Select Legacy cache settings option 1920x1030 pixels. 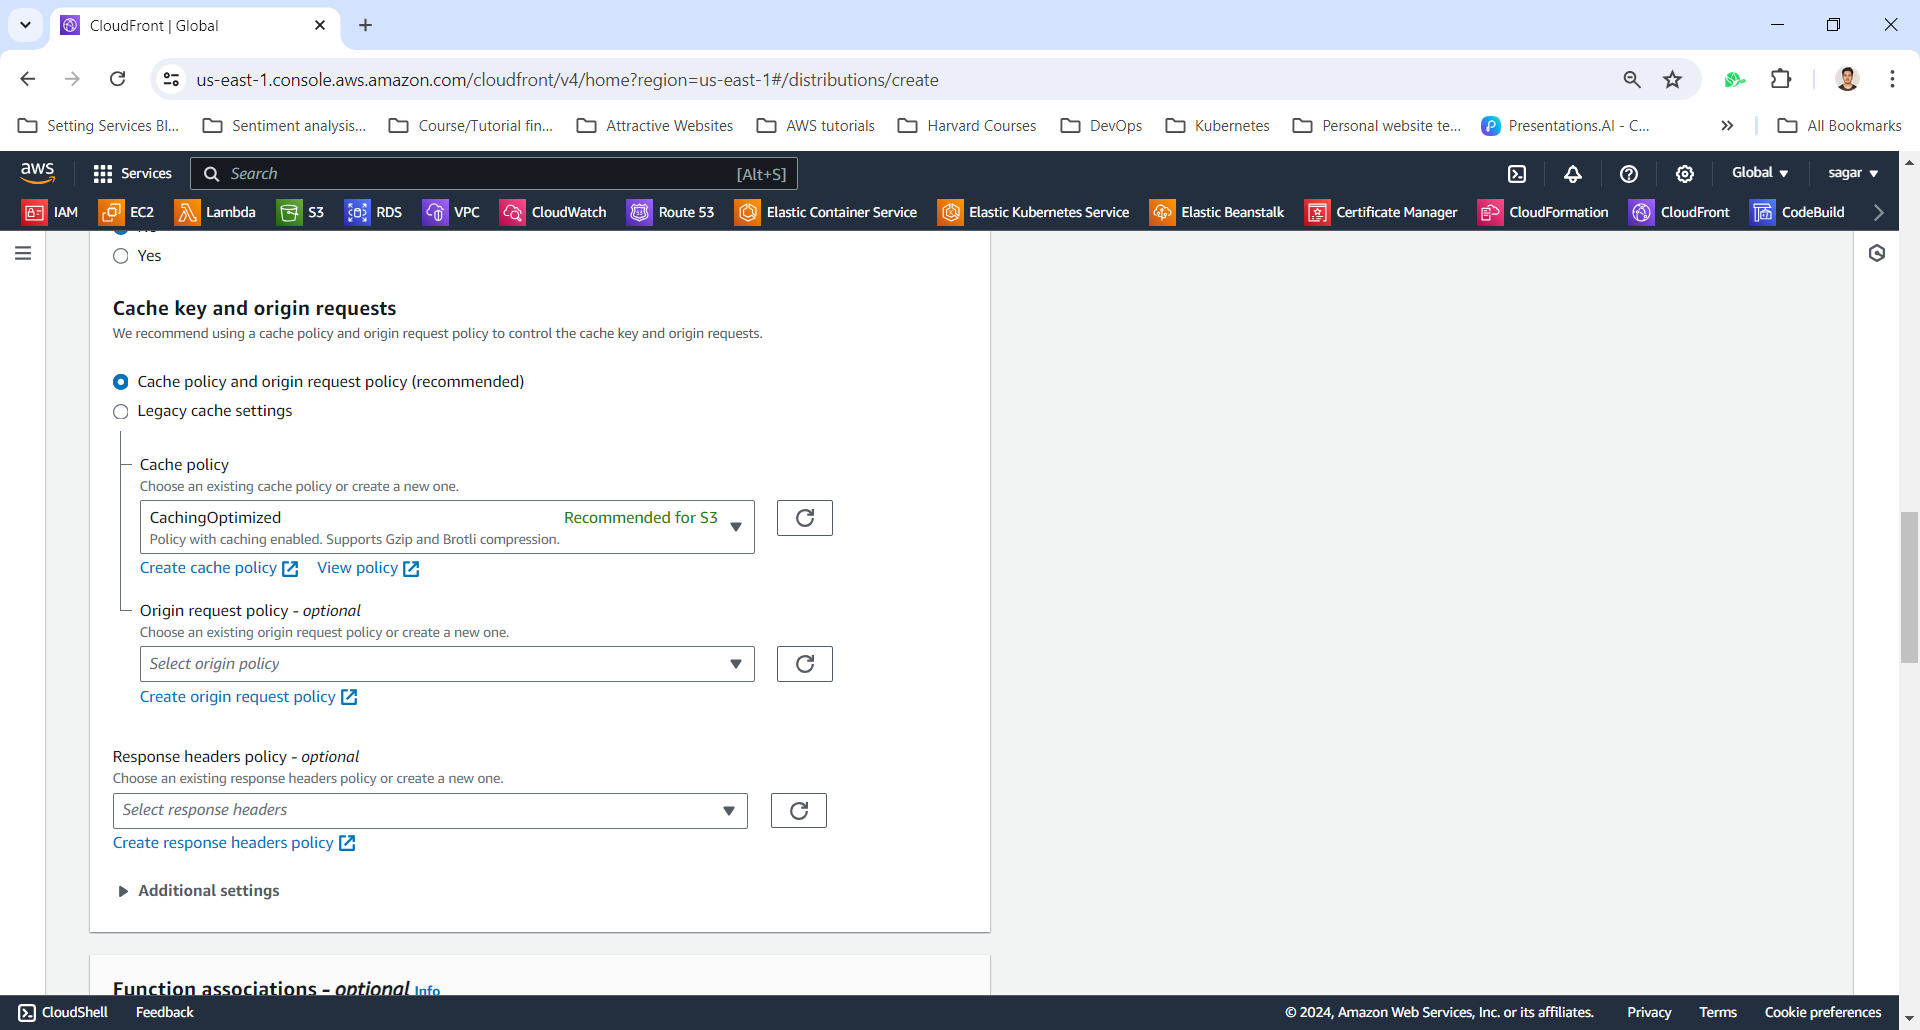tap(121, 412)
